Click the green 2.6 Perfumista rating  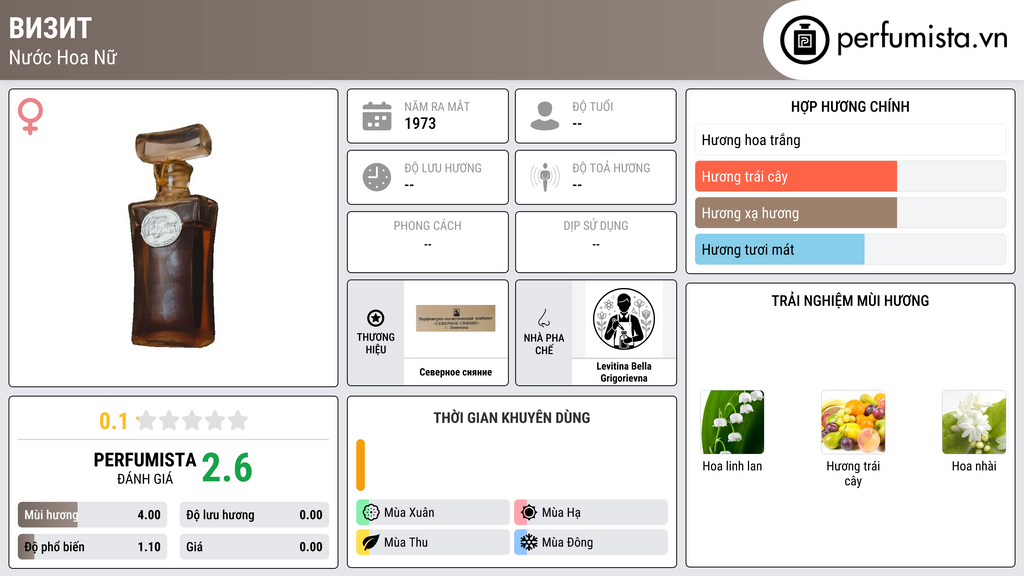(x=227, y=468)
